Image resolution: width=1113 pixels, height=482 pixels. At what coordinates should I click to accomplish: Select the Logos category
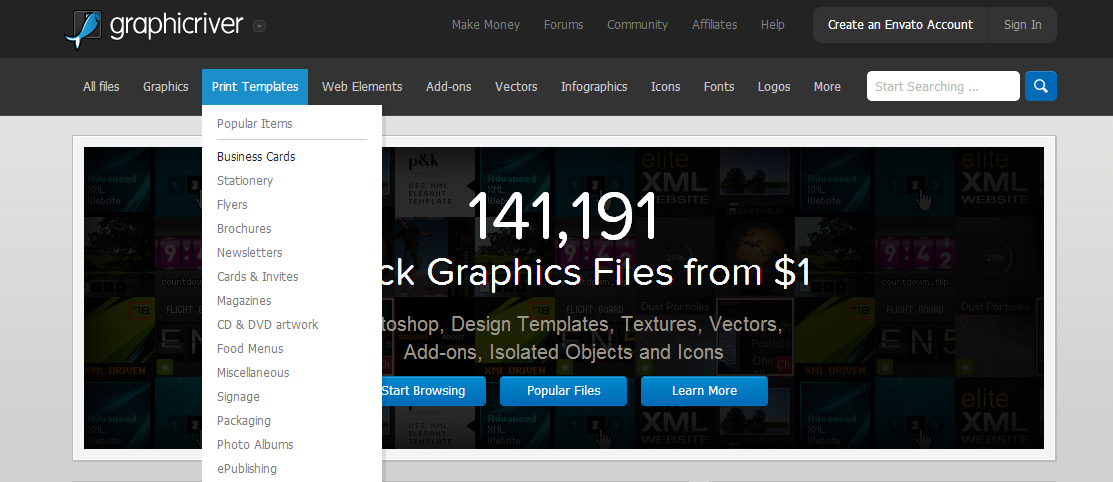pos(774,87)
